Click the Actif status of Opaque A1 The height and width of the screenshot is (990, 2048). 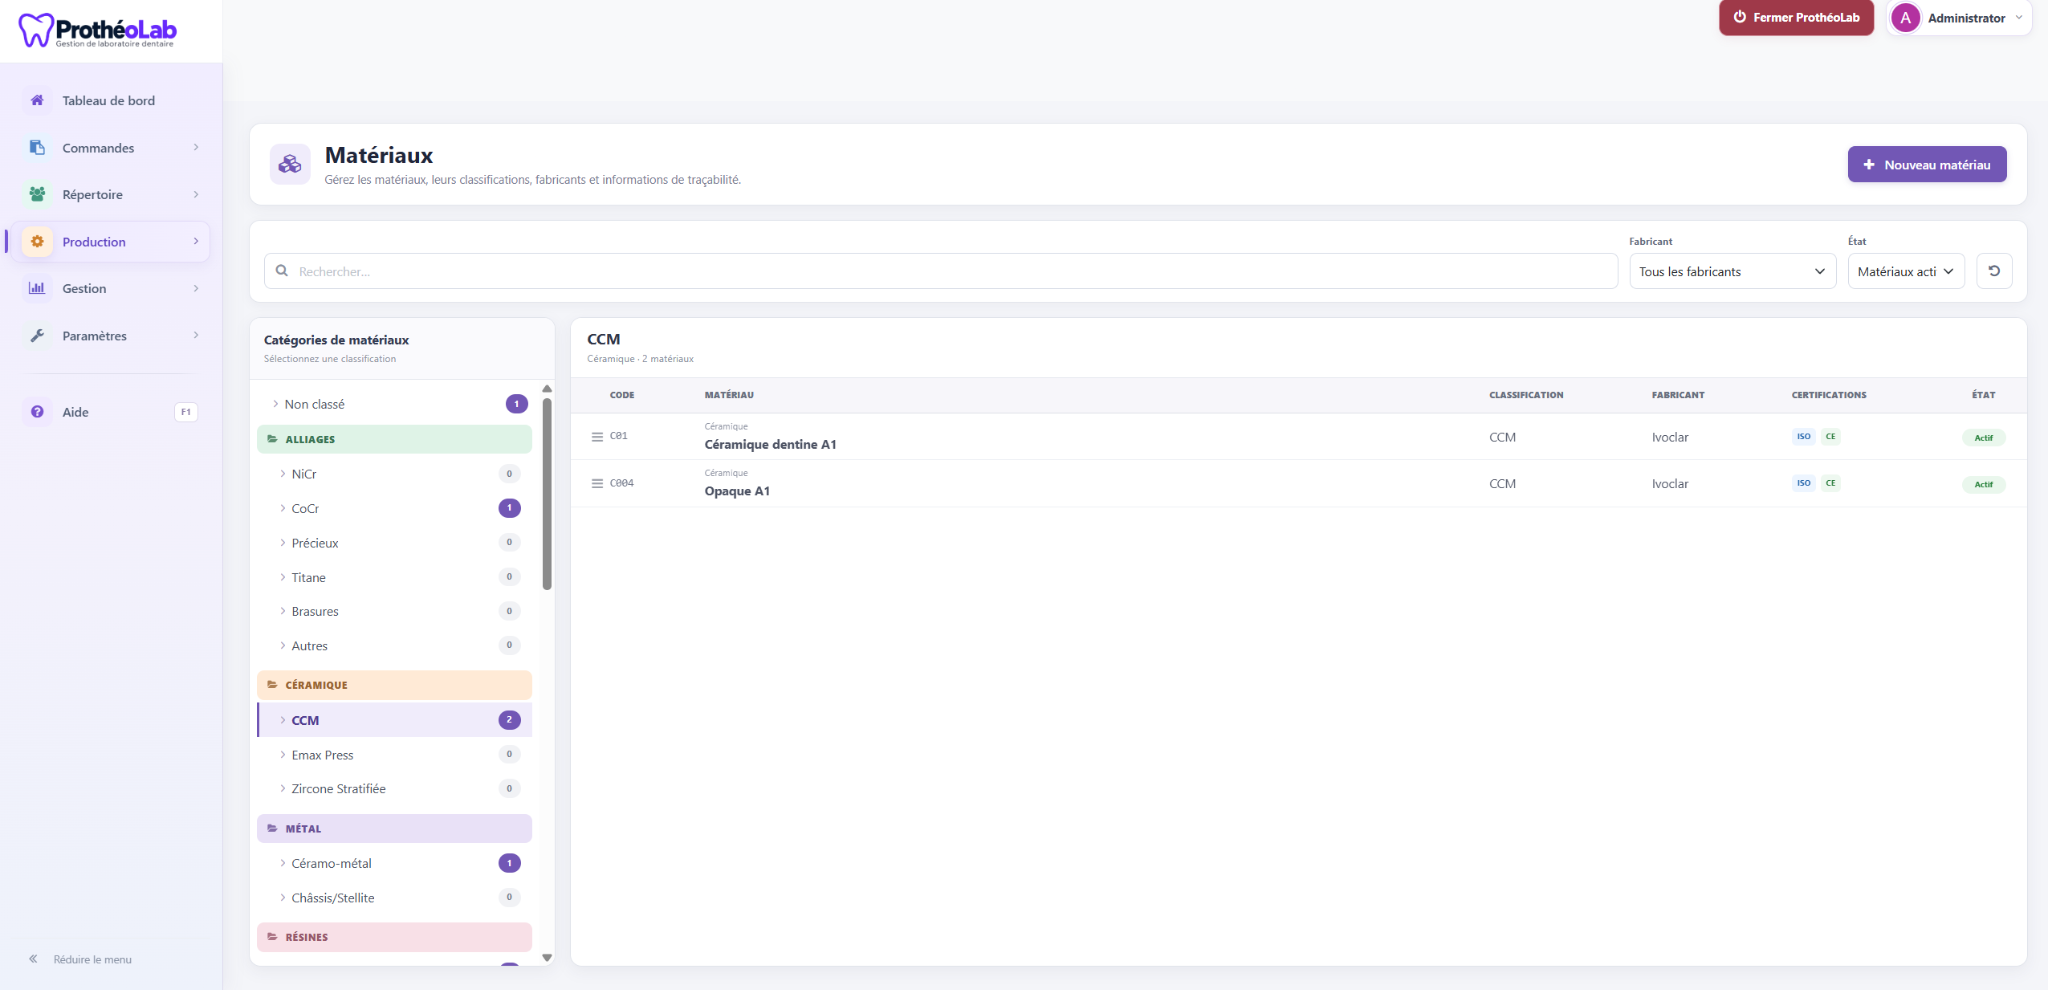1983,484
